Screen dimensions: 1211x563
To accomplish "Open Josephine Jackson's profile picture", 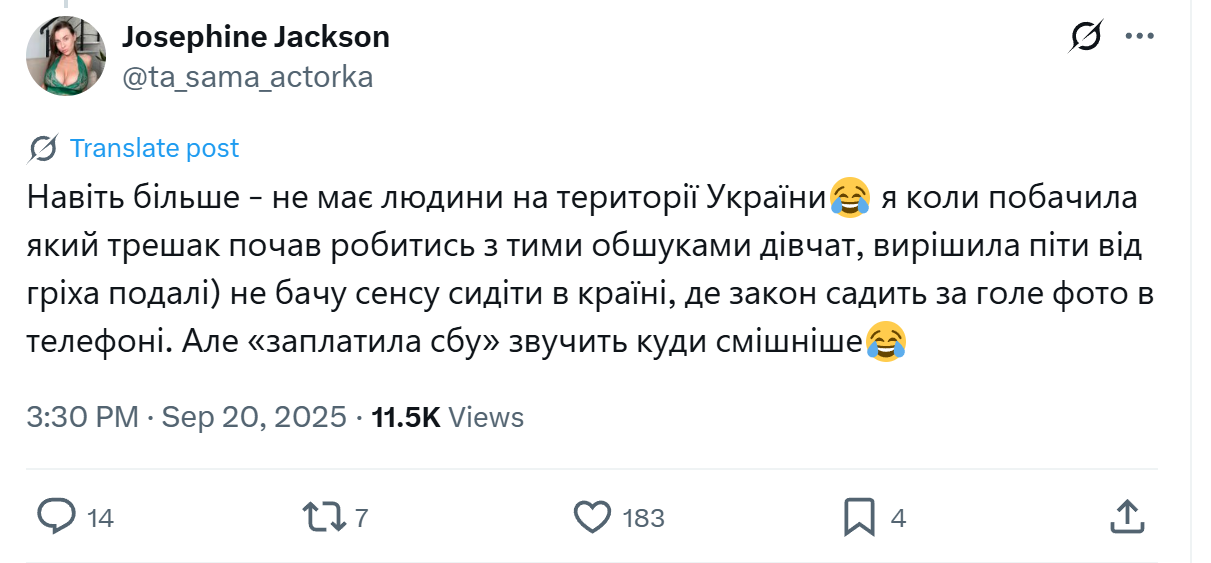I will 66,56.
